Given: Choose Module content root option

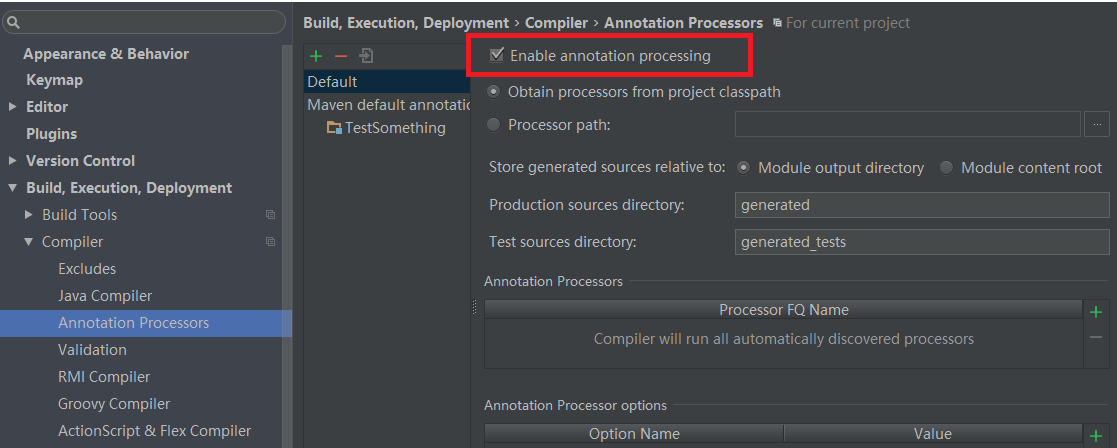Looking at the screenshot, I should point(946,168).
